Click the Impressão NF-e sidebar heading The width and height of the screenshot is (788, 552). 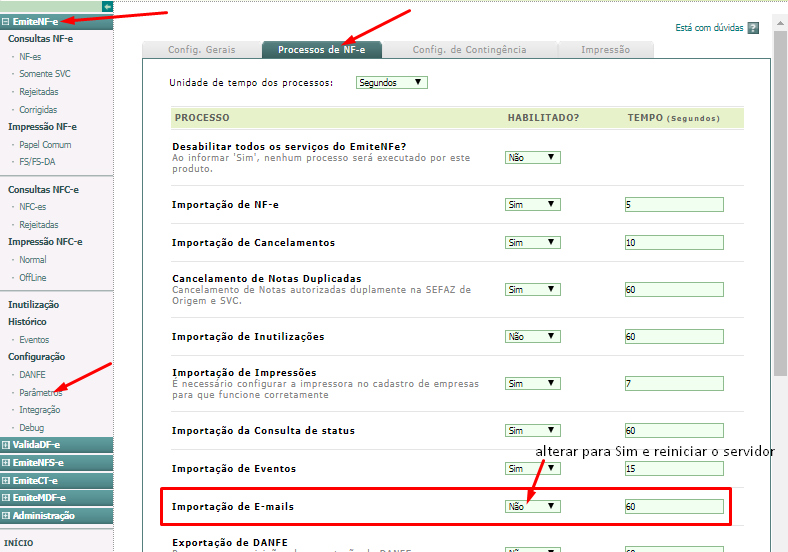42,127
